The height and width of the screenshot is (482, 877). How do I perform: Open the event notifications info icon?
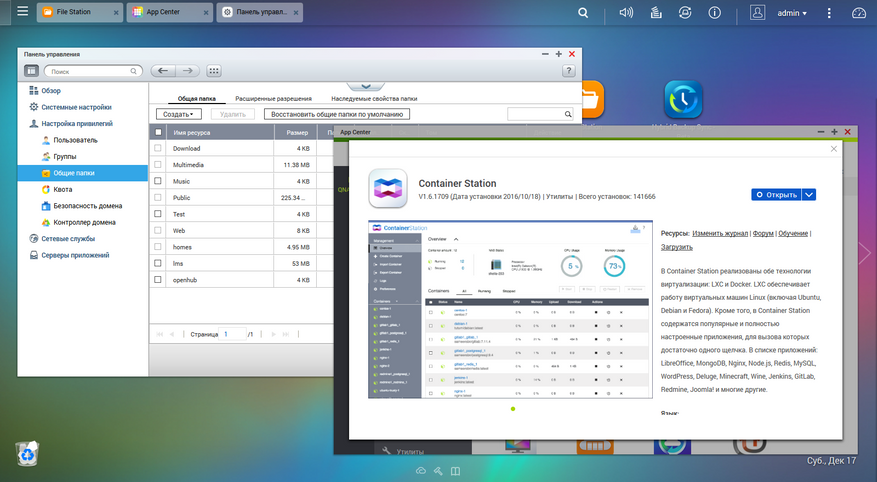pyautogui.click(x=714, y=12)
